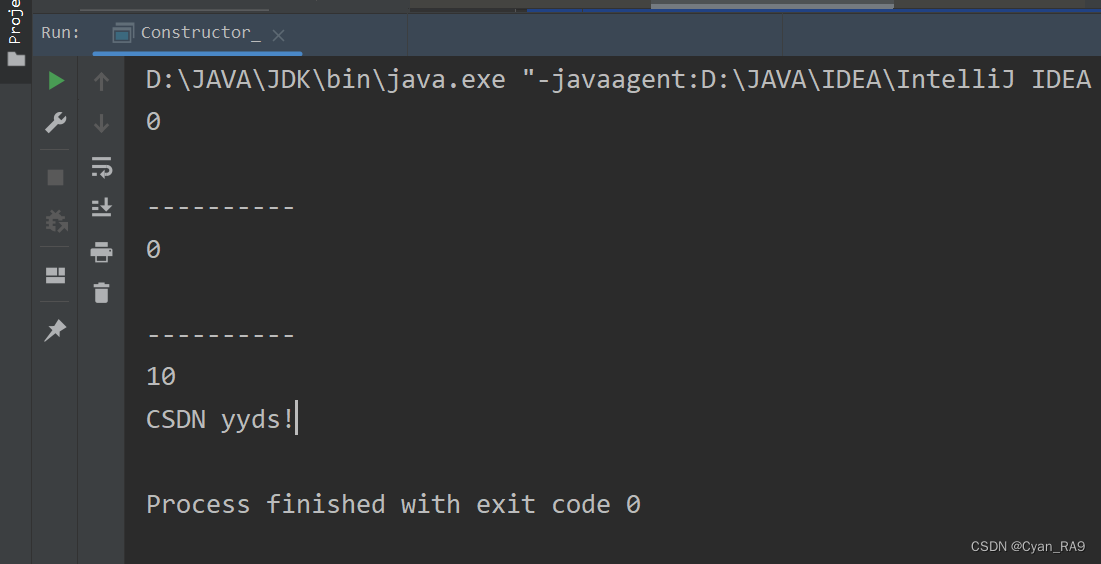Open the Project tool window tab
The width and height of the screenshot is (1101, 564).
pos(15,34)
